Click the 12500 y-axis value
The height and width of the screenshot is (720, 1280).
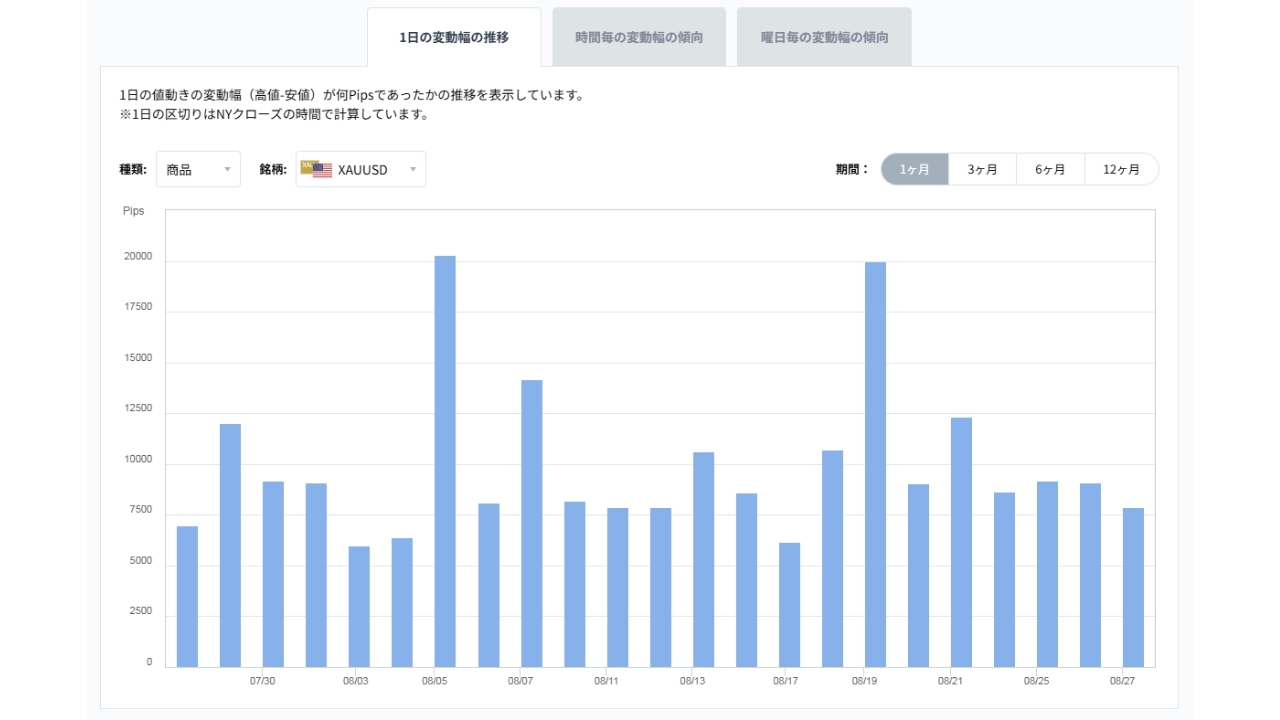136,408
